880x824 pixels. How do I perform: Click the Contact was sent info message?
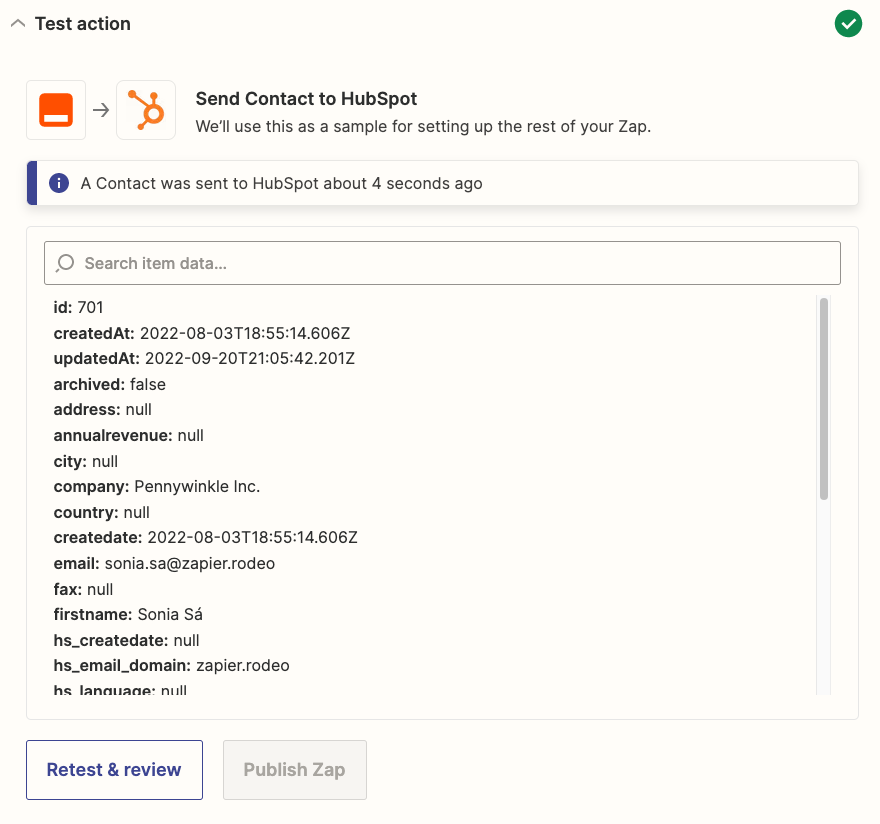(281, 184)
